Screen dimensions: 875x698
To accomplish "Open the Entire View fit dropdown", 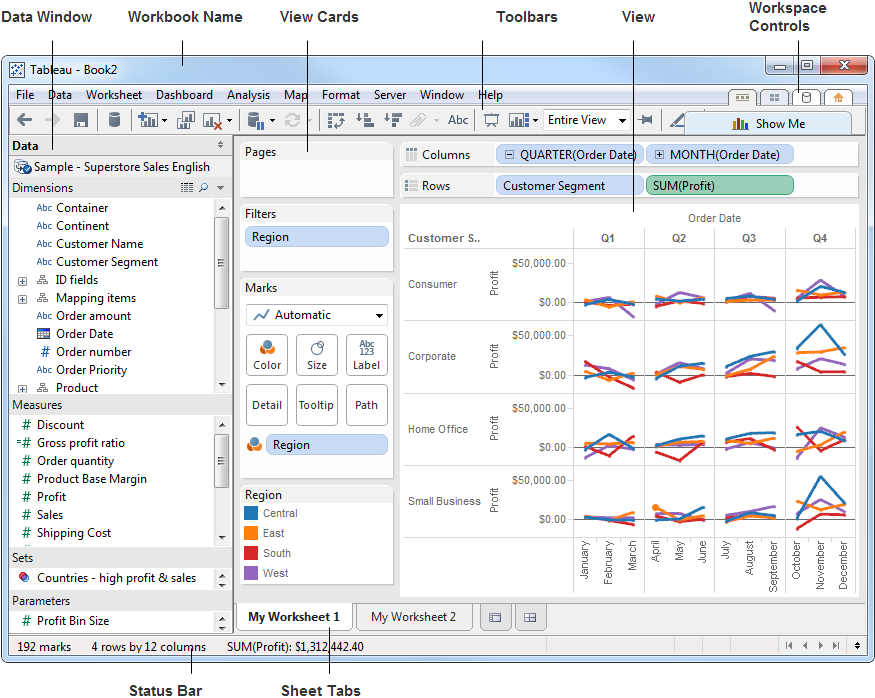I will point(586,120).
